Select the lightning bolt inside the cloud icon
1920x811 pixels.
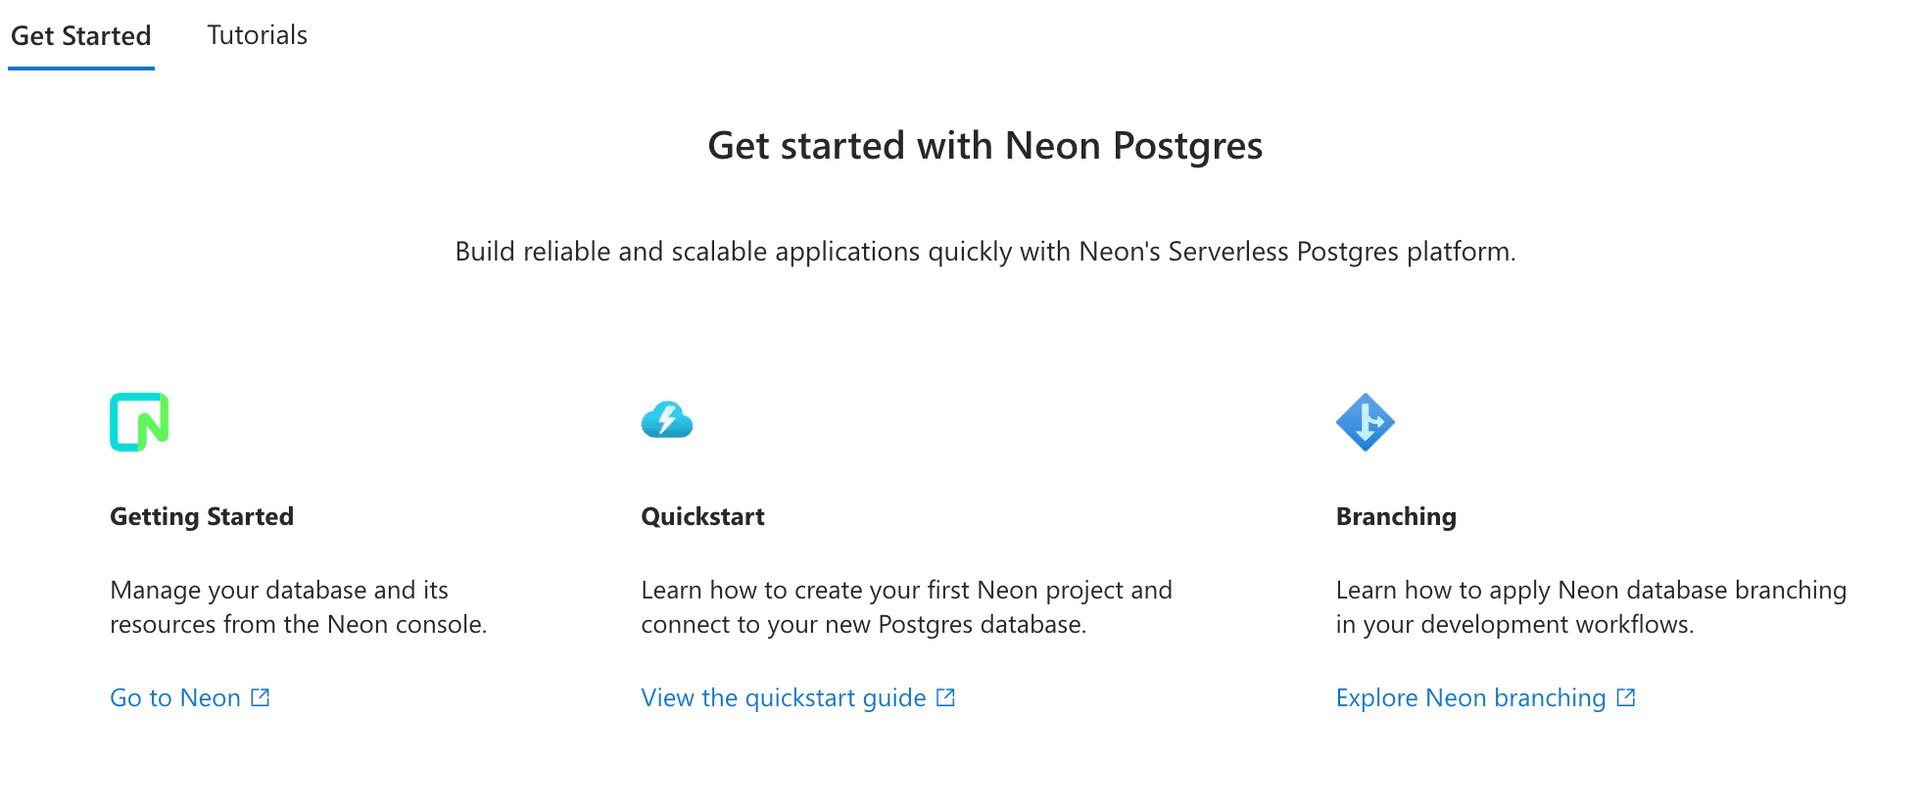pos(667,422)
